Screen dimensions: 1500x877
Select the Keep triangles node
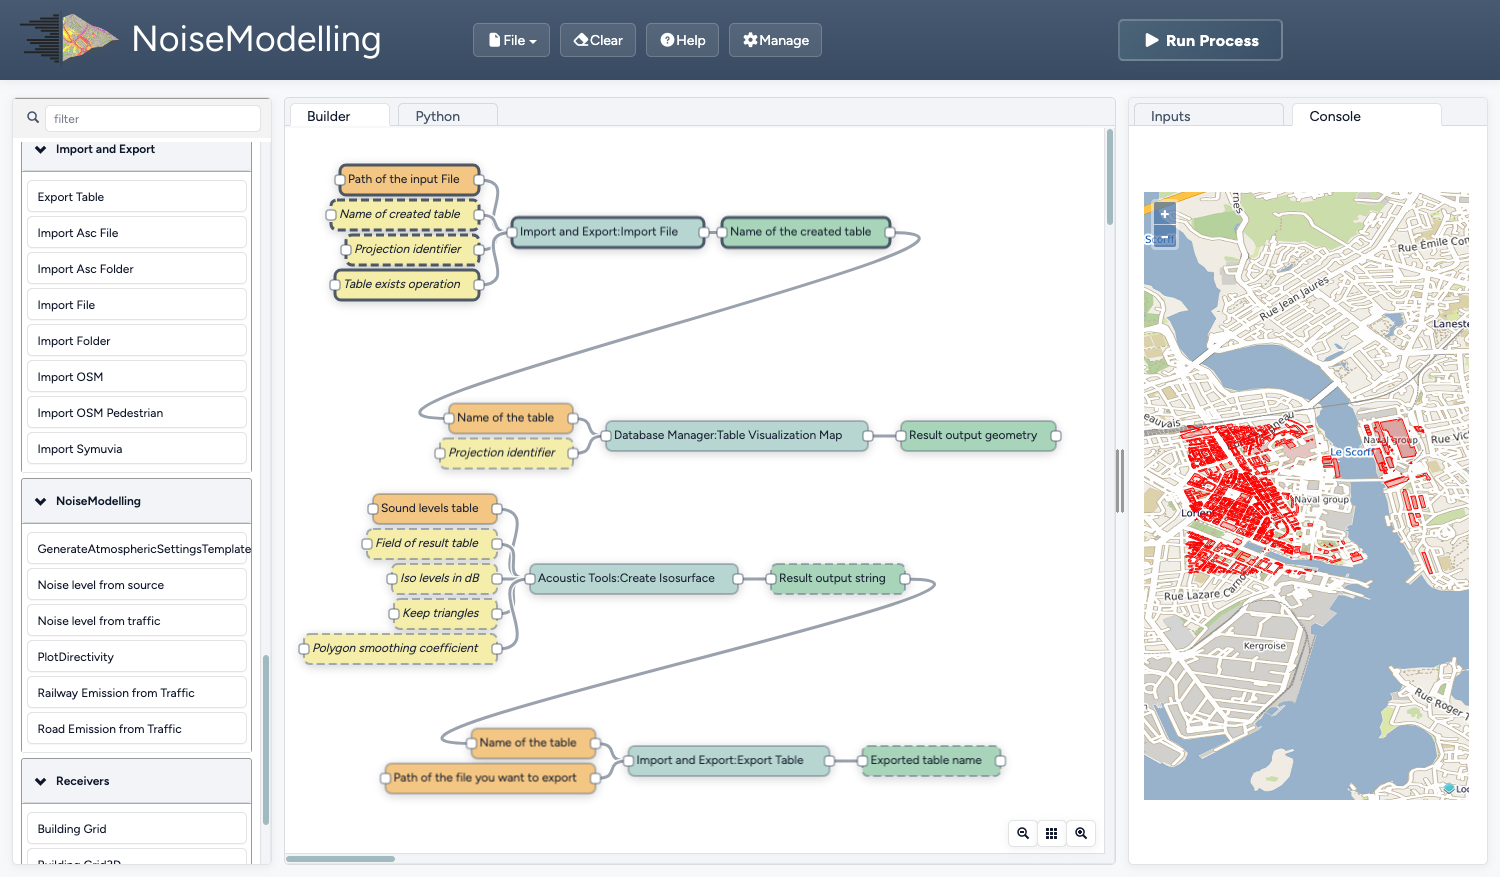[x=445, y=614]
